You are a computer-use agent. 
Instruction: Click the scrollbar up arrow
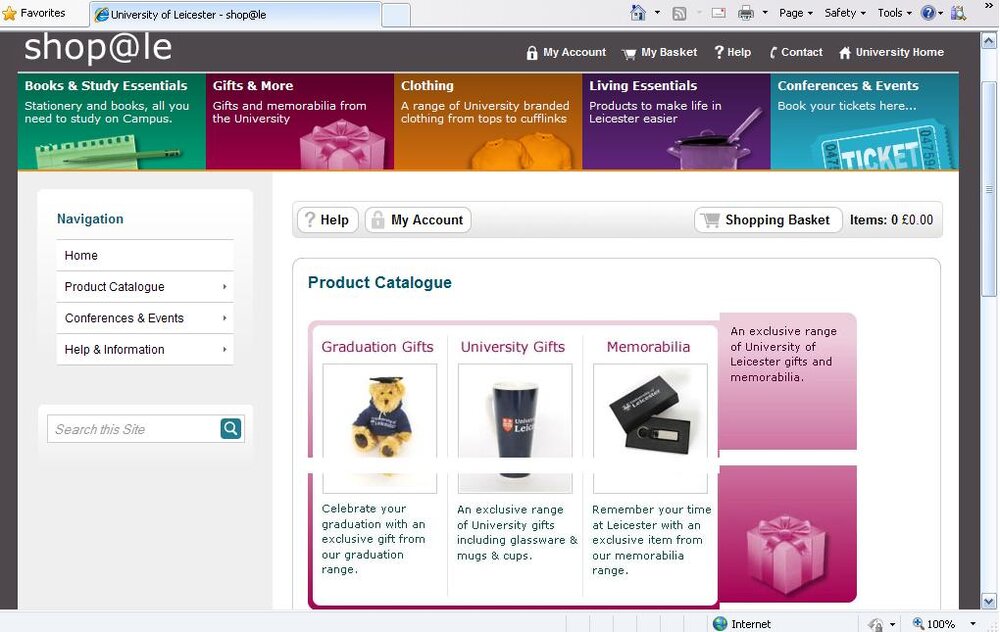(989, 41)
